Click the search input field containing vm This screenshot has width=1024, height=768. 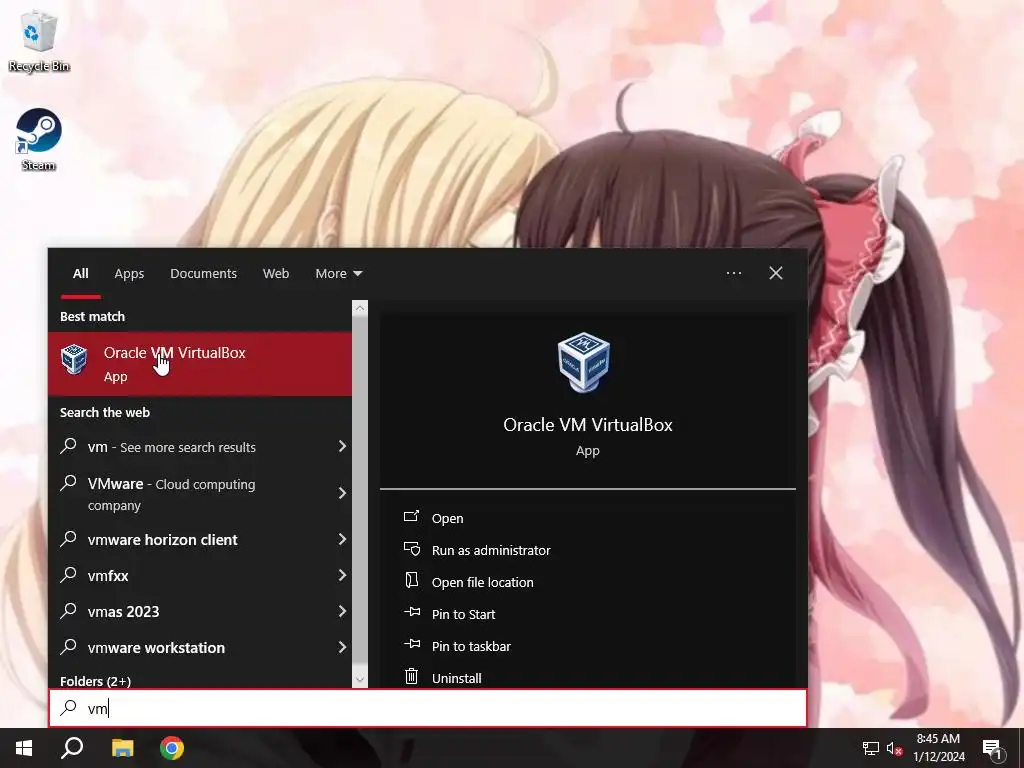[428, 708]
